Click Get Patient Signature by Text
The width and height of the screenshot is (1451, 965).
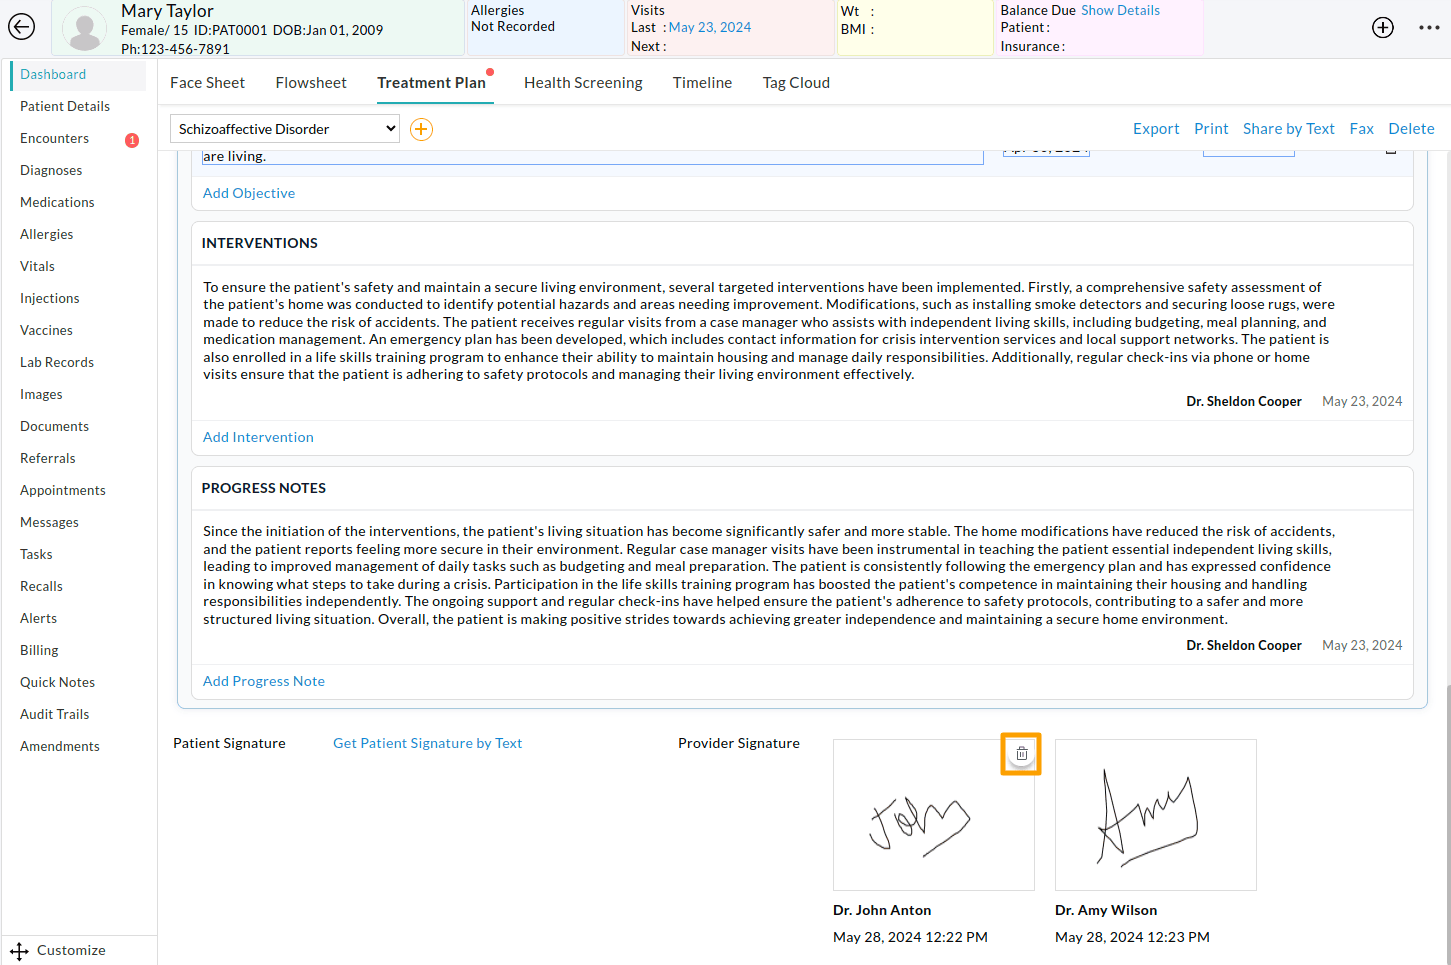tap(427, 743)
